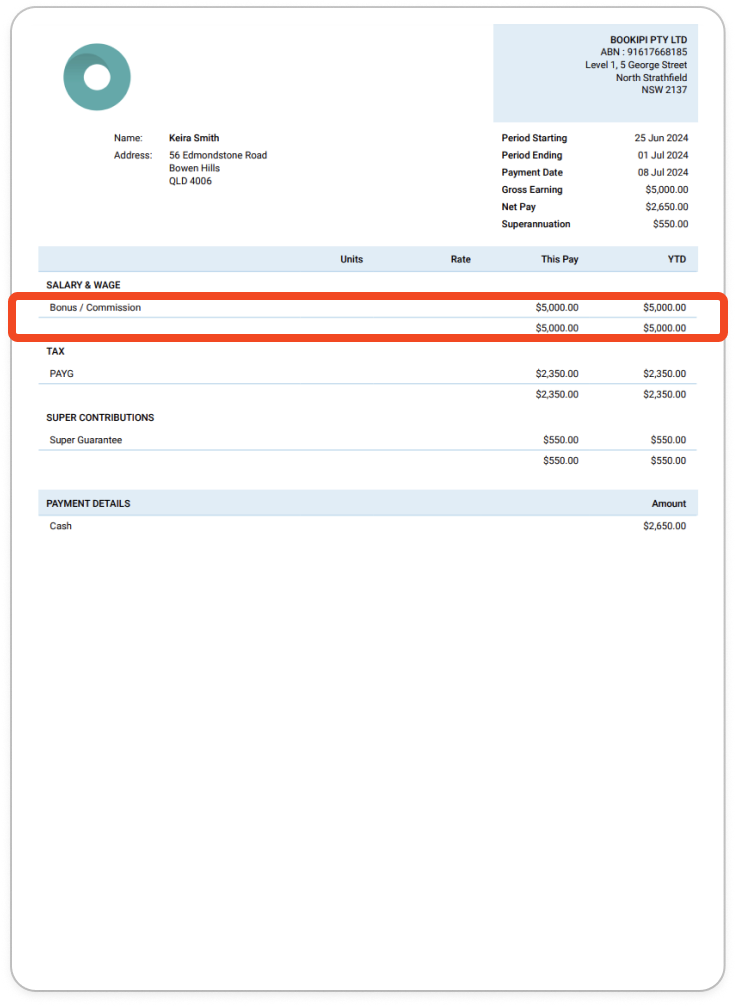The width and height of the screenshot is (736, 1006).
Task: Click PAYG This Pay amount $2,350.00
Action: (557, 373)
